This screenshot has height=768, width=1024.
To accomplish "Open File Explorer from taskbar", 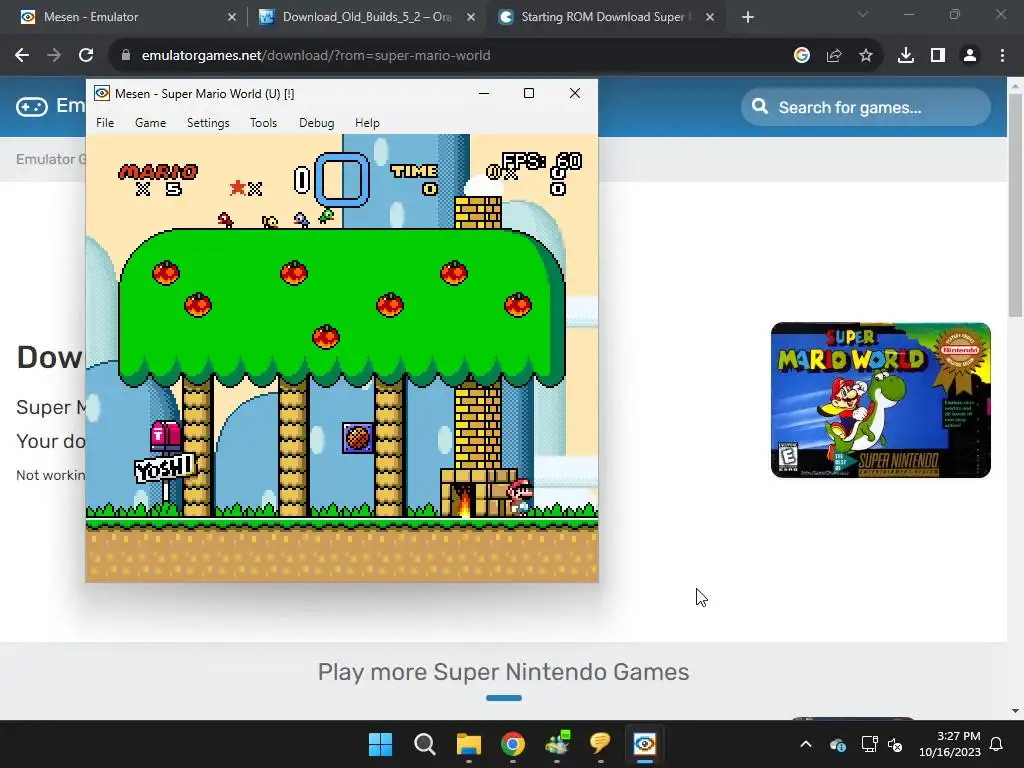I will coord(468,744).
